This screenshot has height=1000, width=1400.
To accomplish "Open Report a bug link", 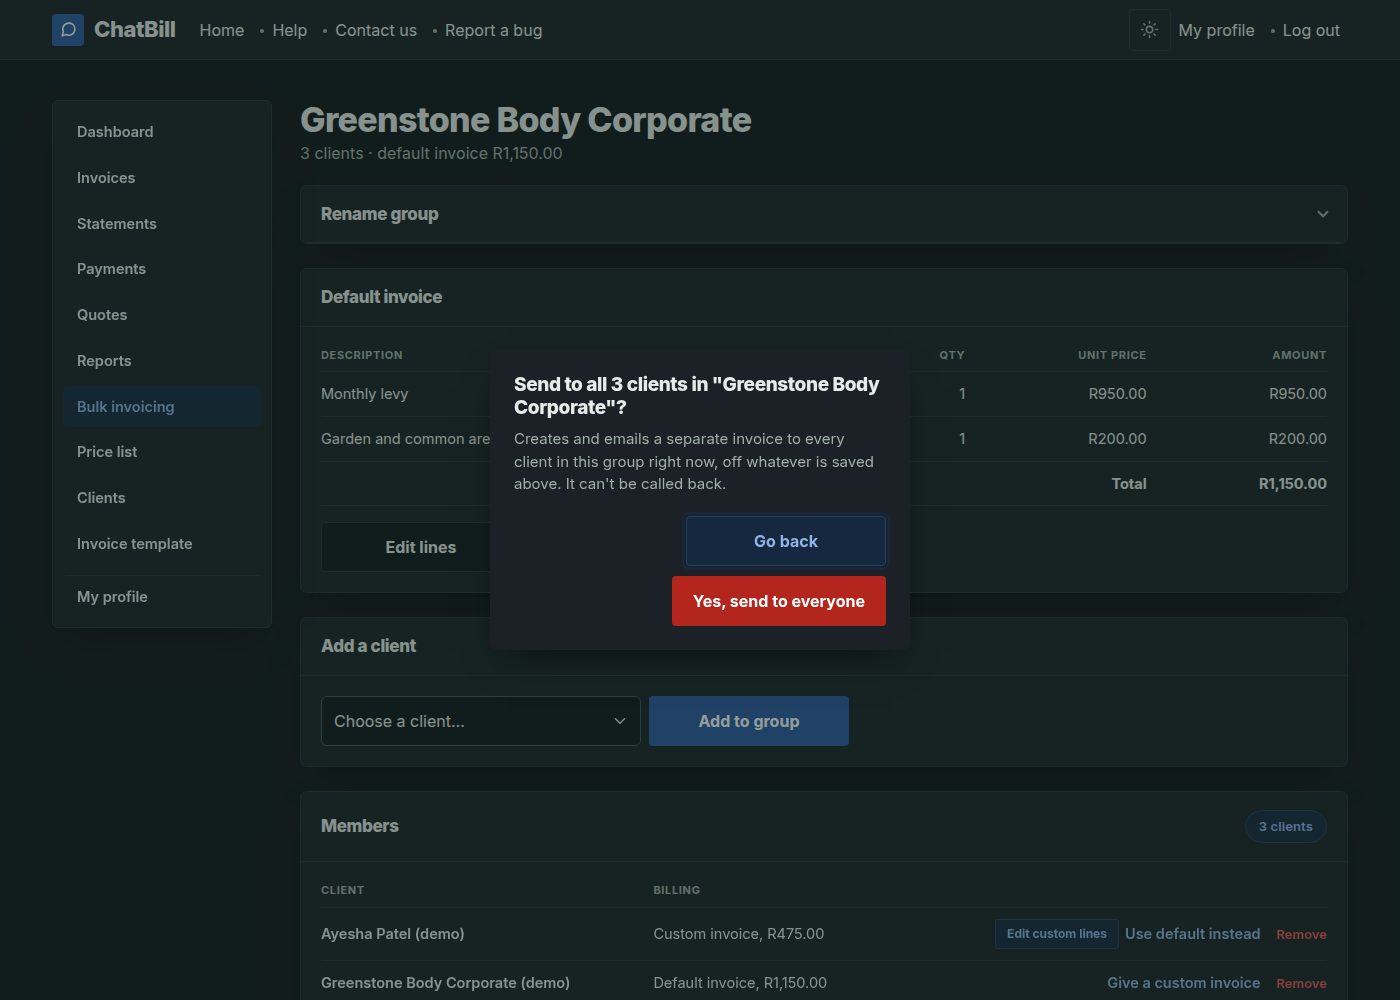I will point(494,30).
